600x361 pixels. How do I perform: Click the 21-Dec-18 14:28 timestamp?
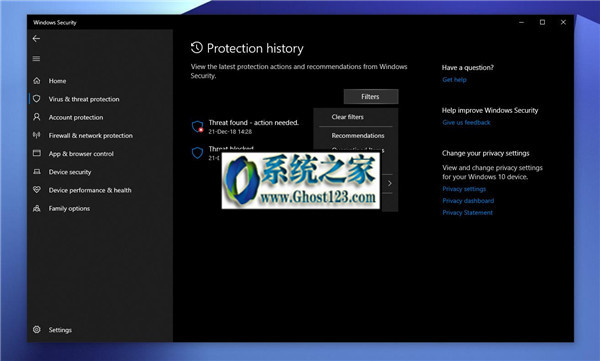point(230,132)
